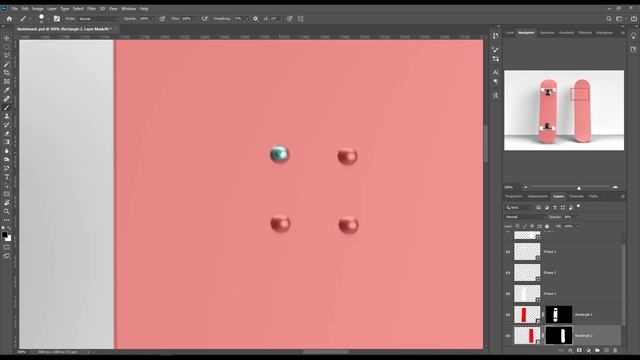The image size is (640, 360).
Task: Select the Rectangle 1 layer mask thumbnail
Action: [x=559, y=315]
